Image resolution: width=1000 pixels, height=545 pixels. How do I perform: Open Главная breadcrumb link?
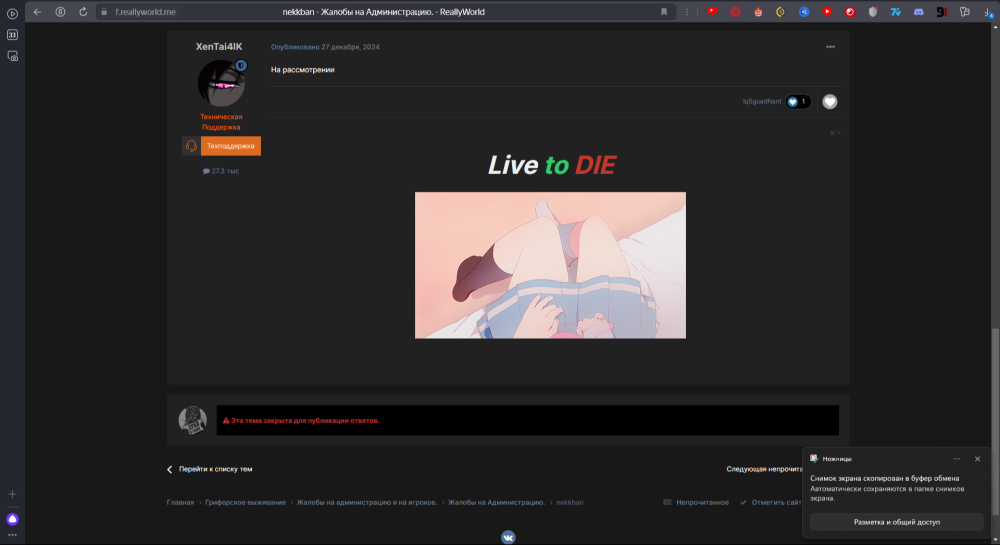point(180,502)
